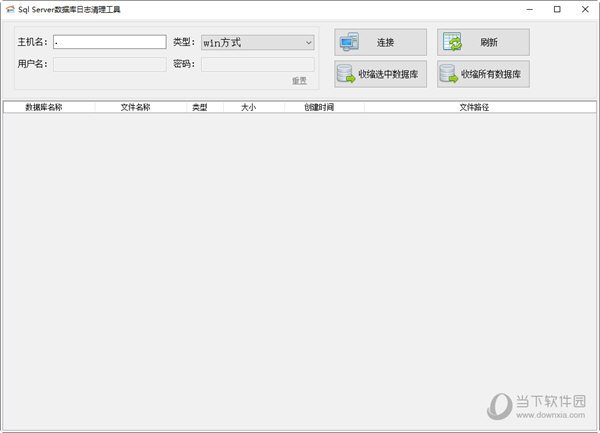Click the 密码 password field
Screen dimensions: 600x433
coord(258,64)
